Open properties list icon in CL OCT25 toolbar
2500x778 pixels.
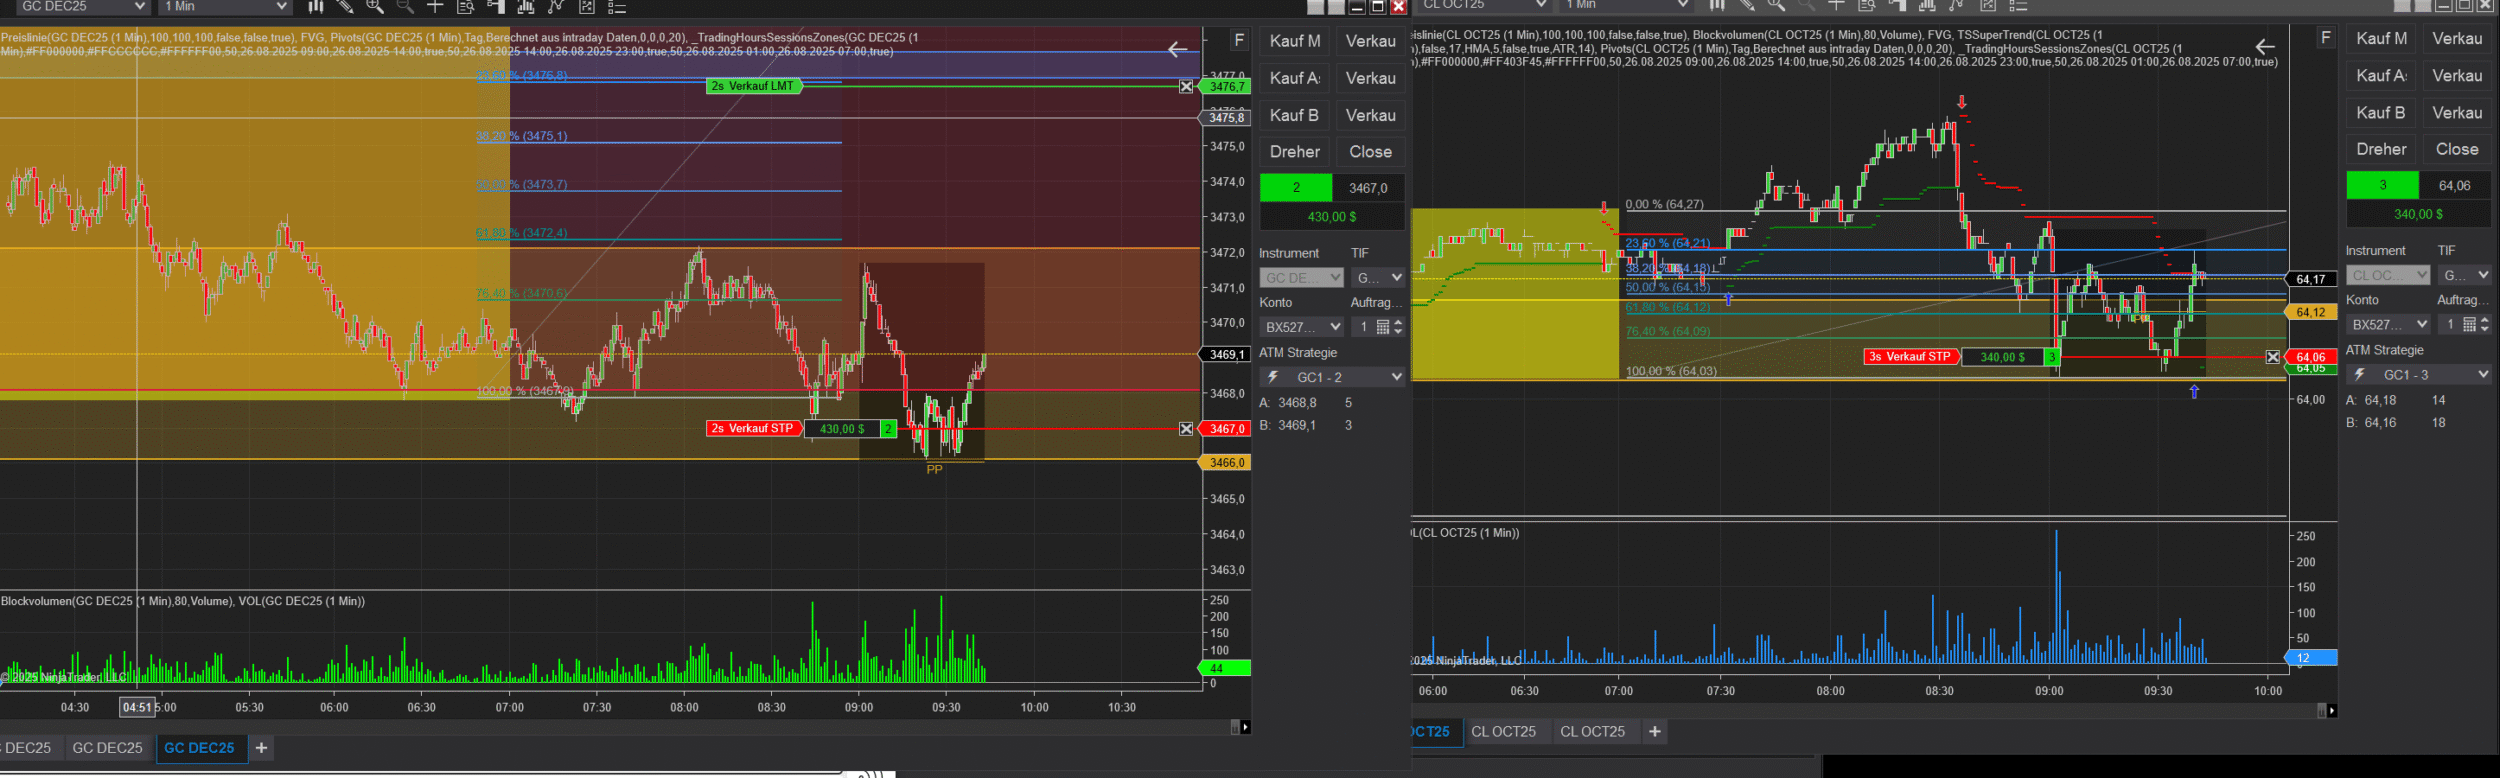point(2018,5)
